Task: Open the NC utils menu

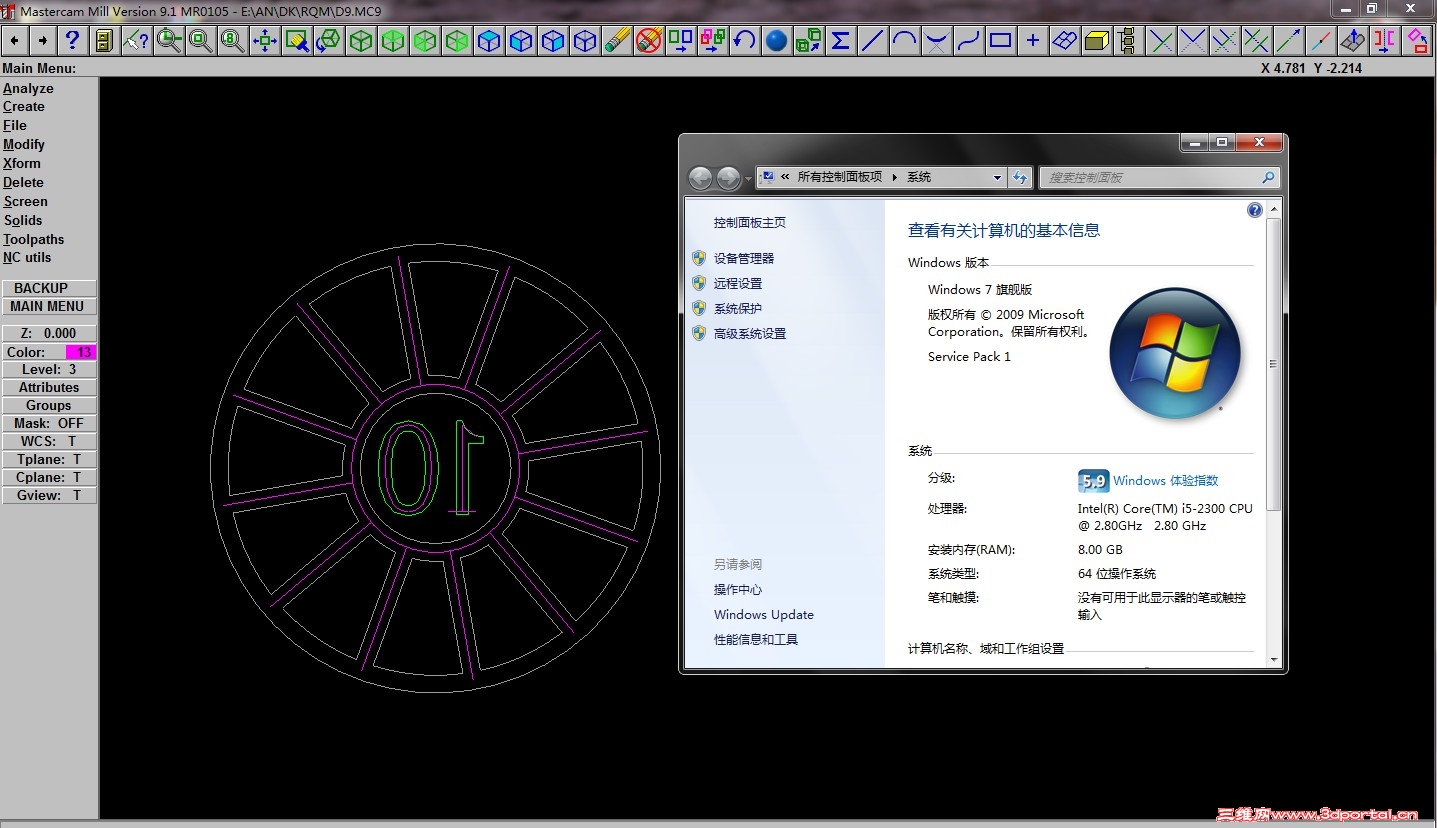Action: click(27, 258)
